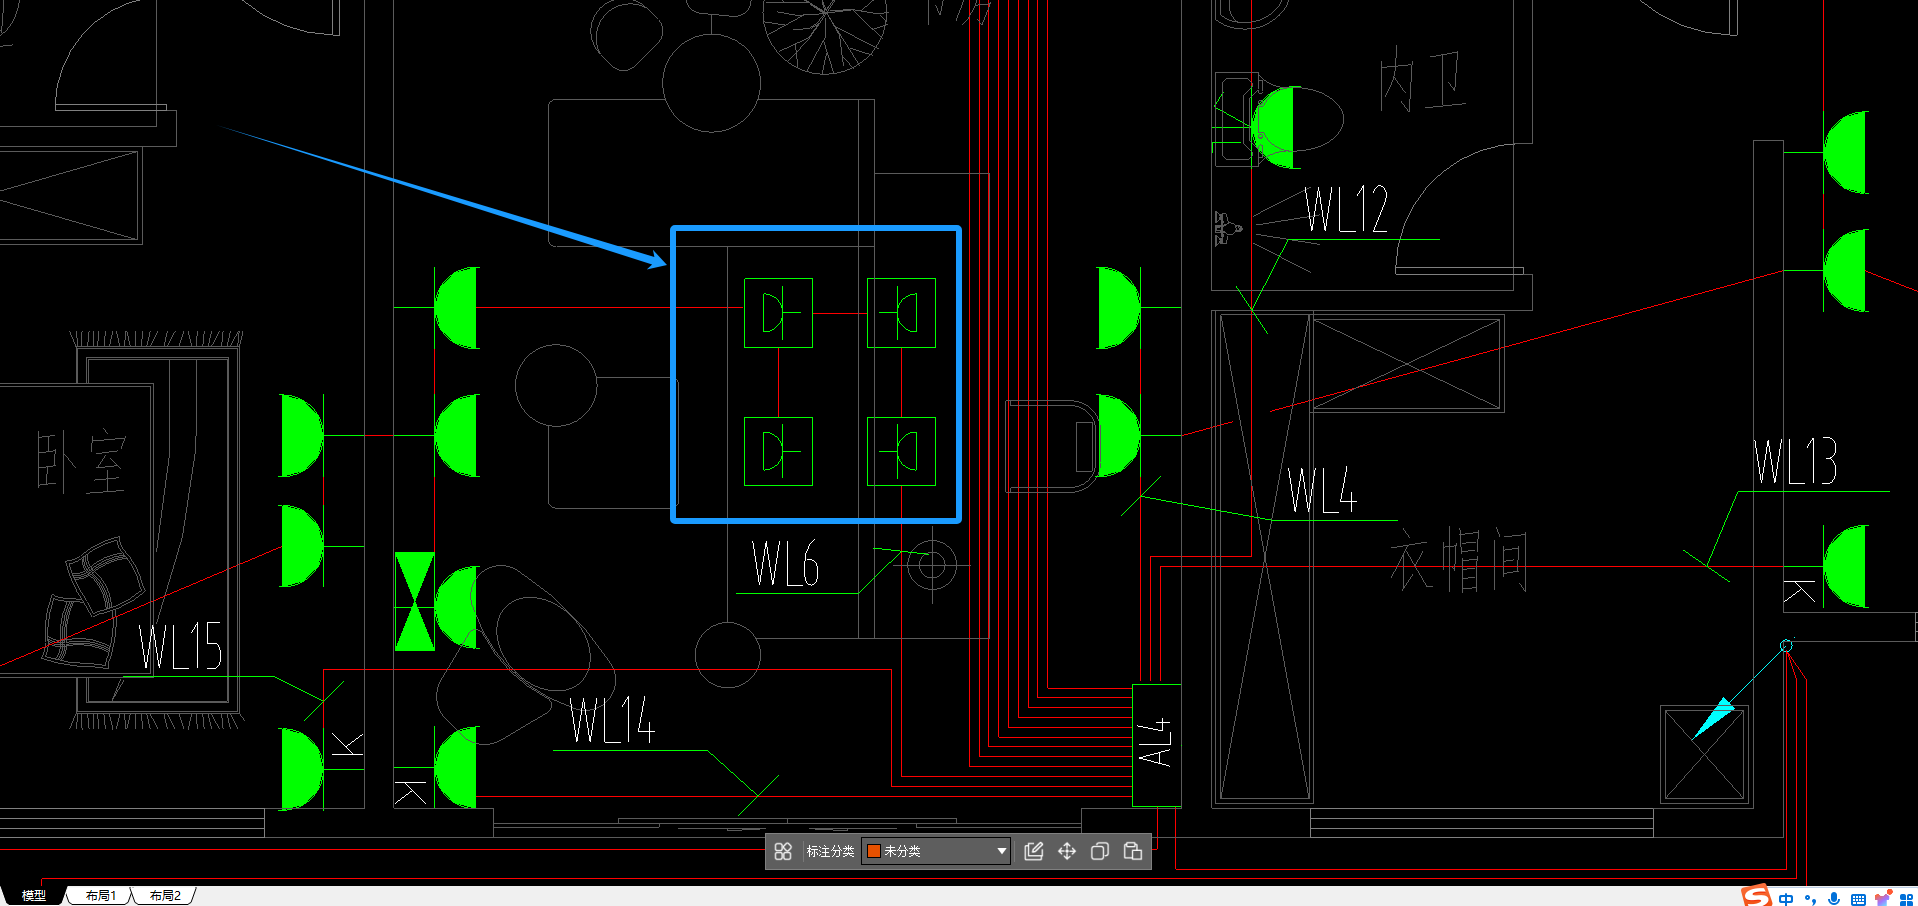
Task: Click the paste icon in annotation toolbar
Action: pos(1133,851)
